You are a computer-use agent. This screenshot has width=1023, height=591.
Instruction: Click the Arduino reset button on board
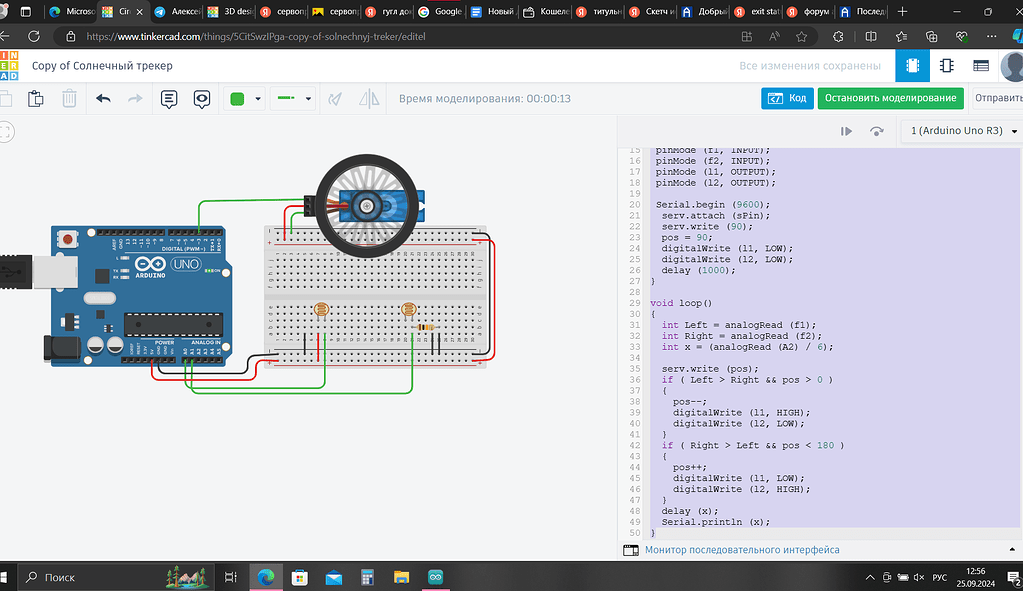pos(67,240)
